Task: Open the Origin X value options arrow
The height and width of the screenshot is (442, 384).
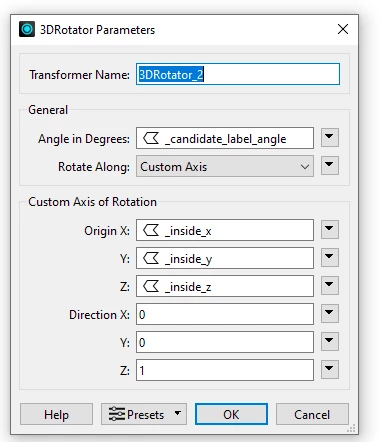Action: pyautogui.click(x=330, y=229)
